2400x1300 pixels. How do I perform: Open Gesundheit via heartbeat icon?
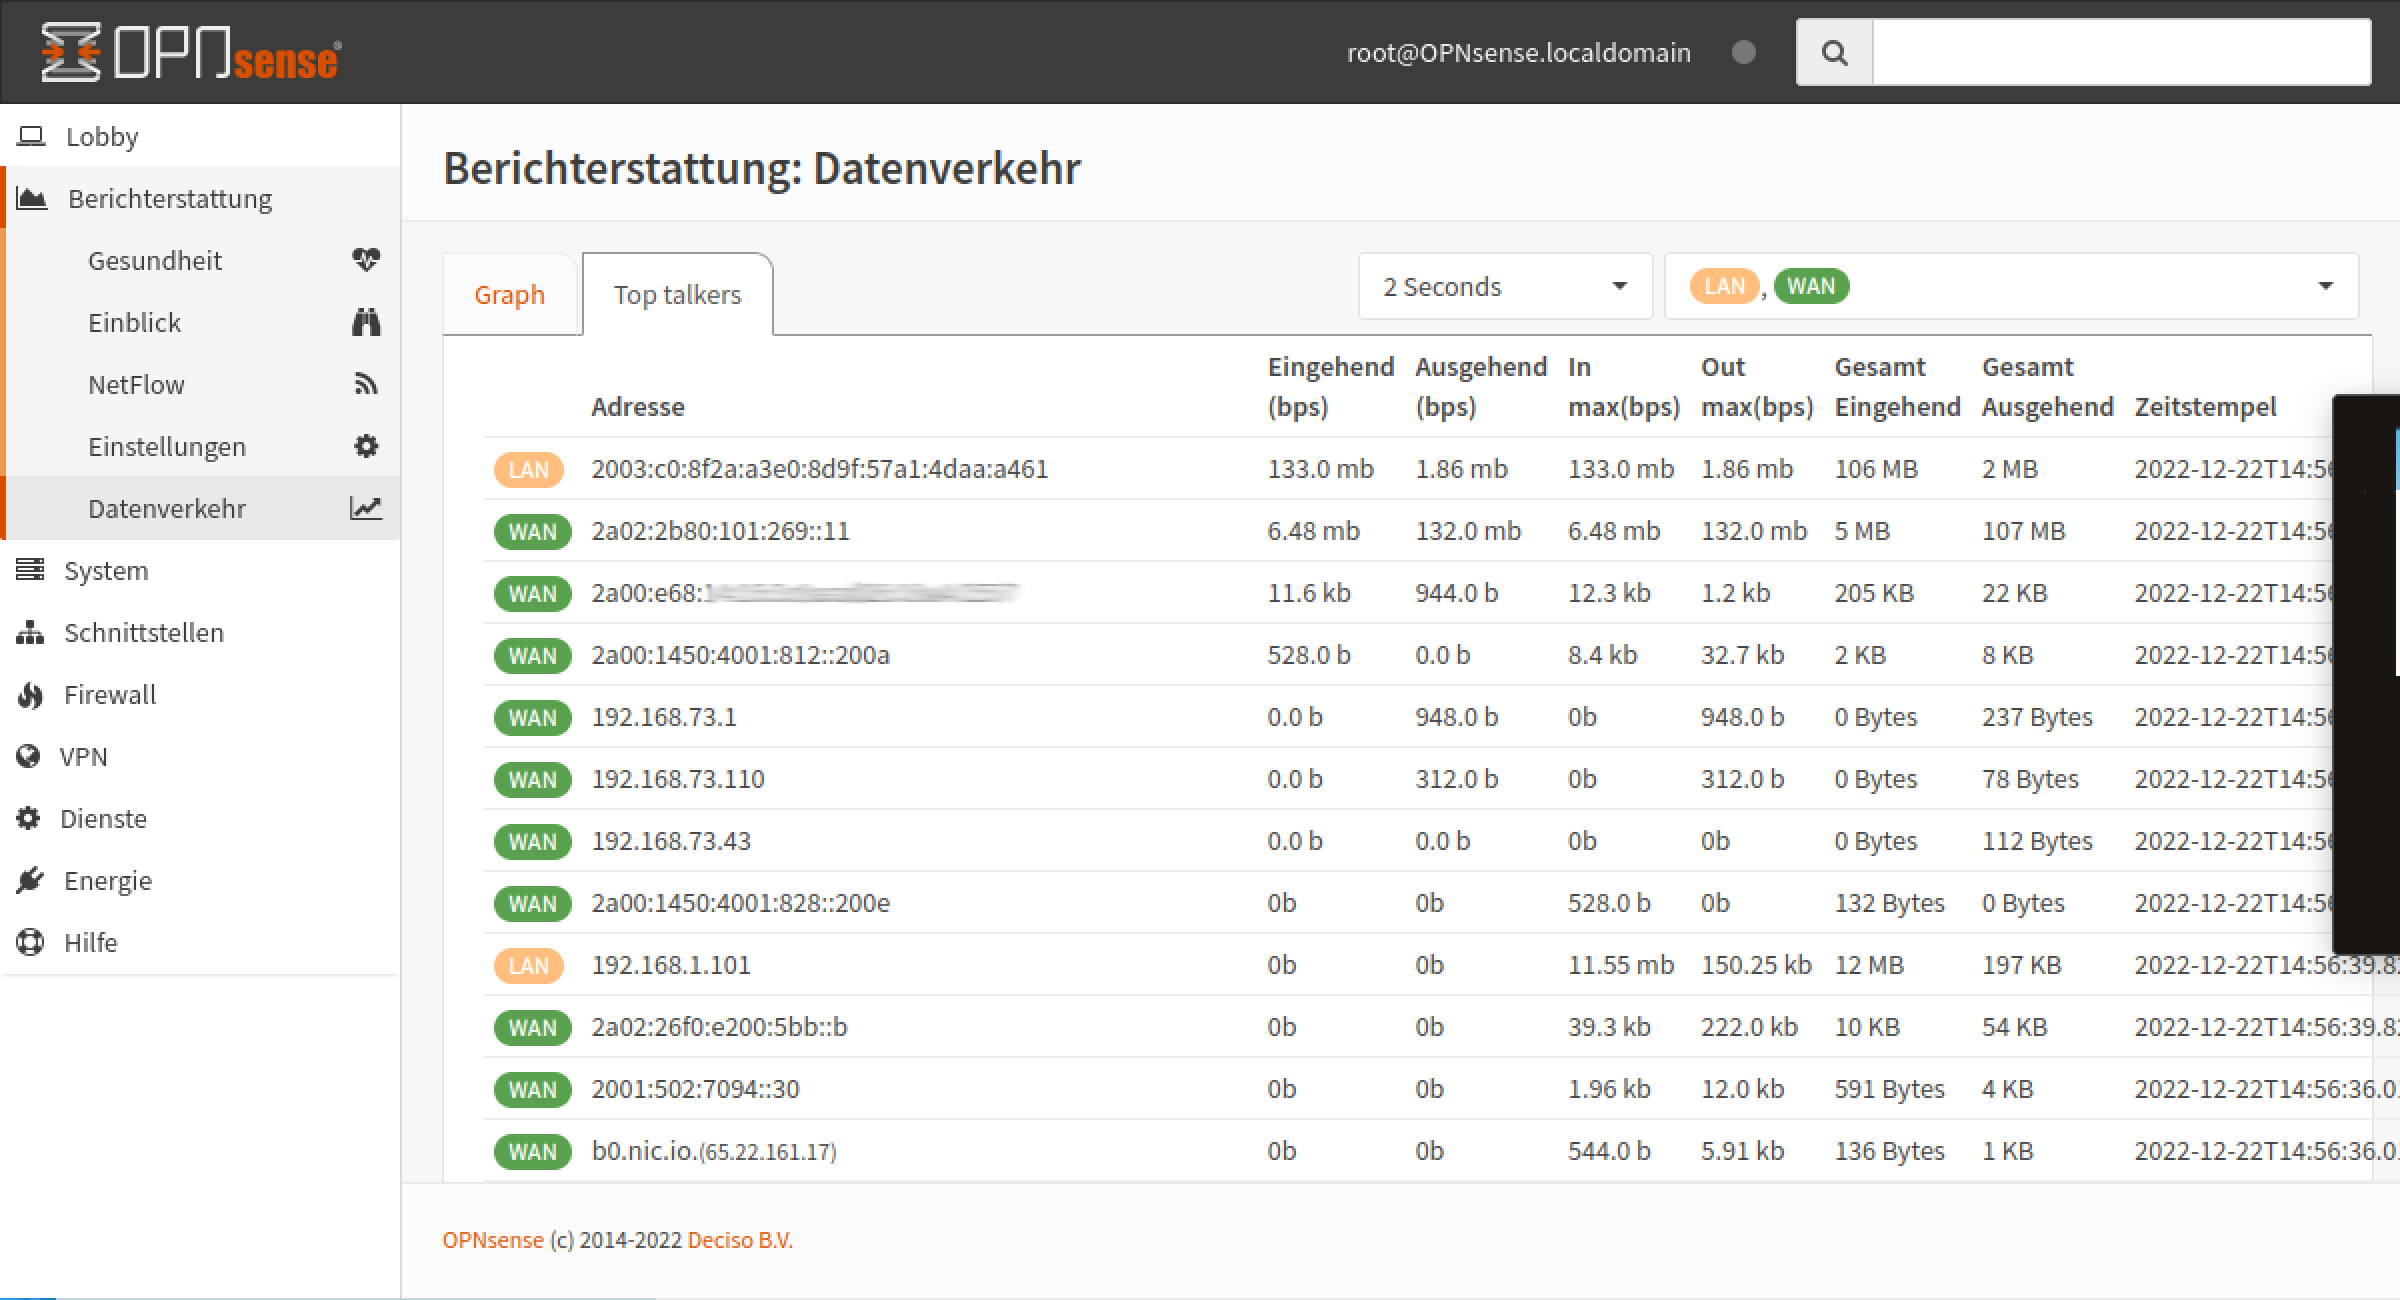366,260
